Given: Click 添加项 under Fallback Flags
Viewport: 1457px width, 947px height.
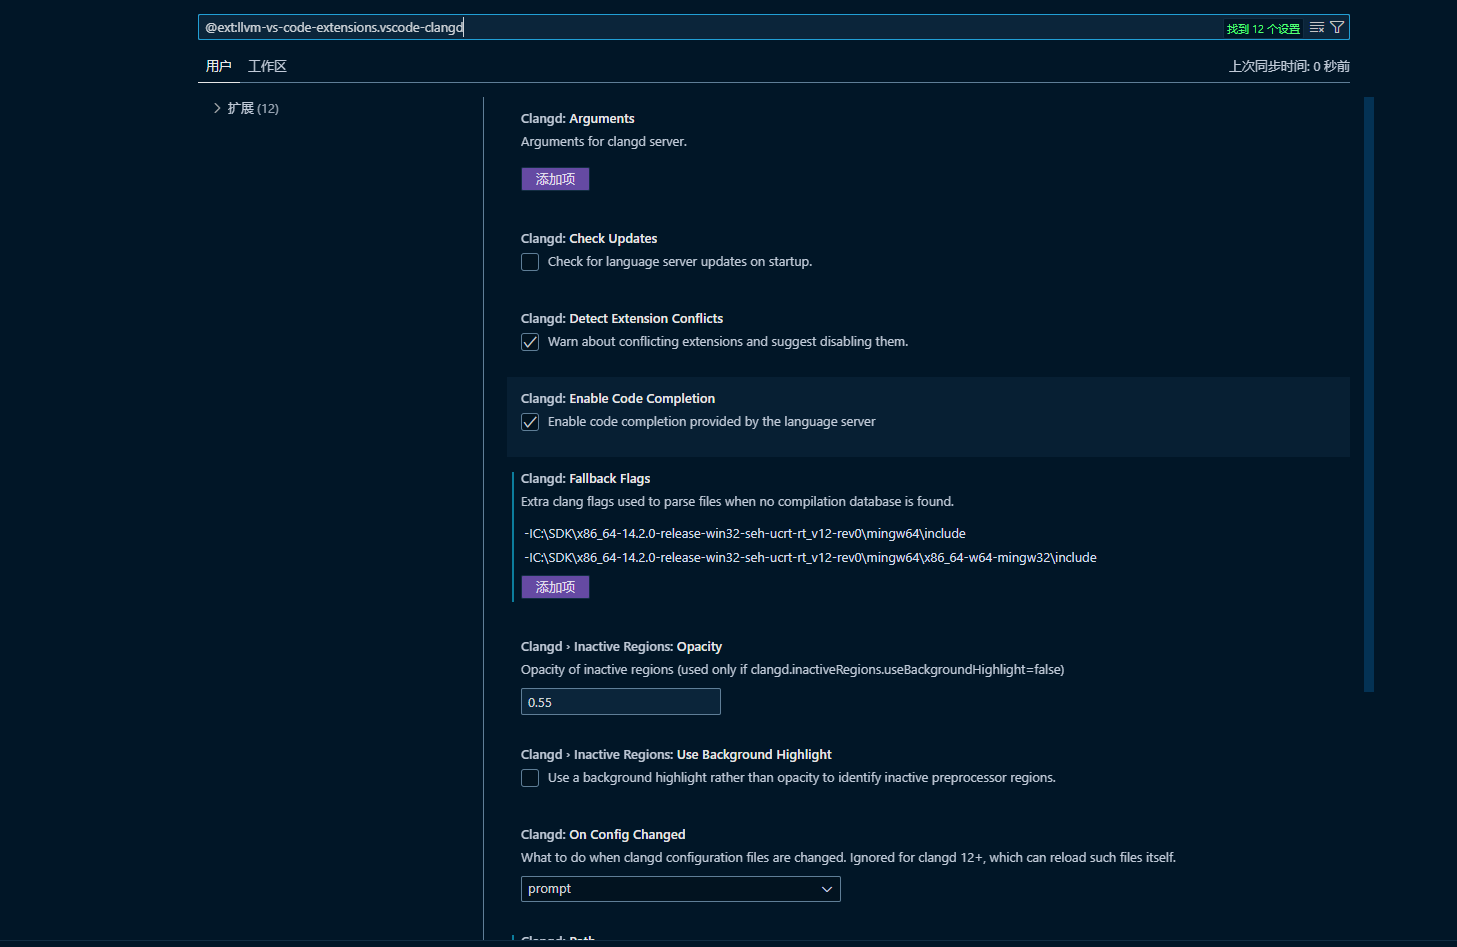Looking at the screenshot, I should click(555, 587).
